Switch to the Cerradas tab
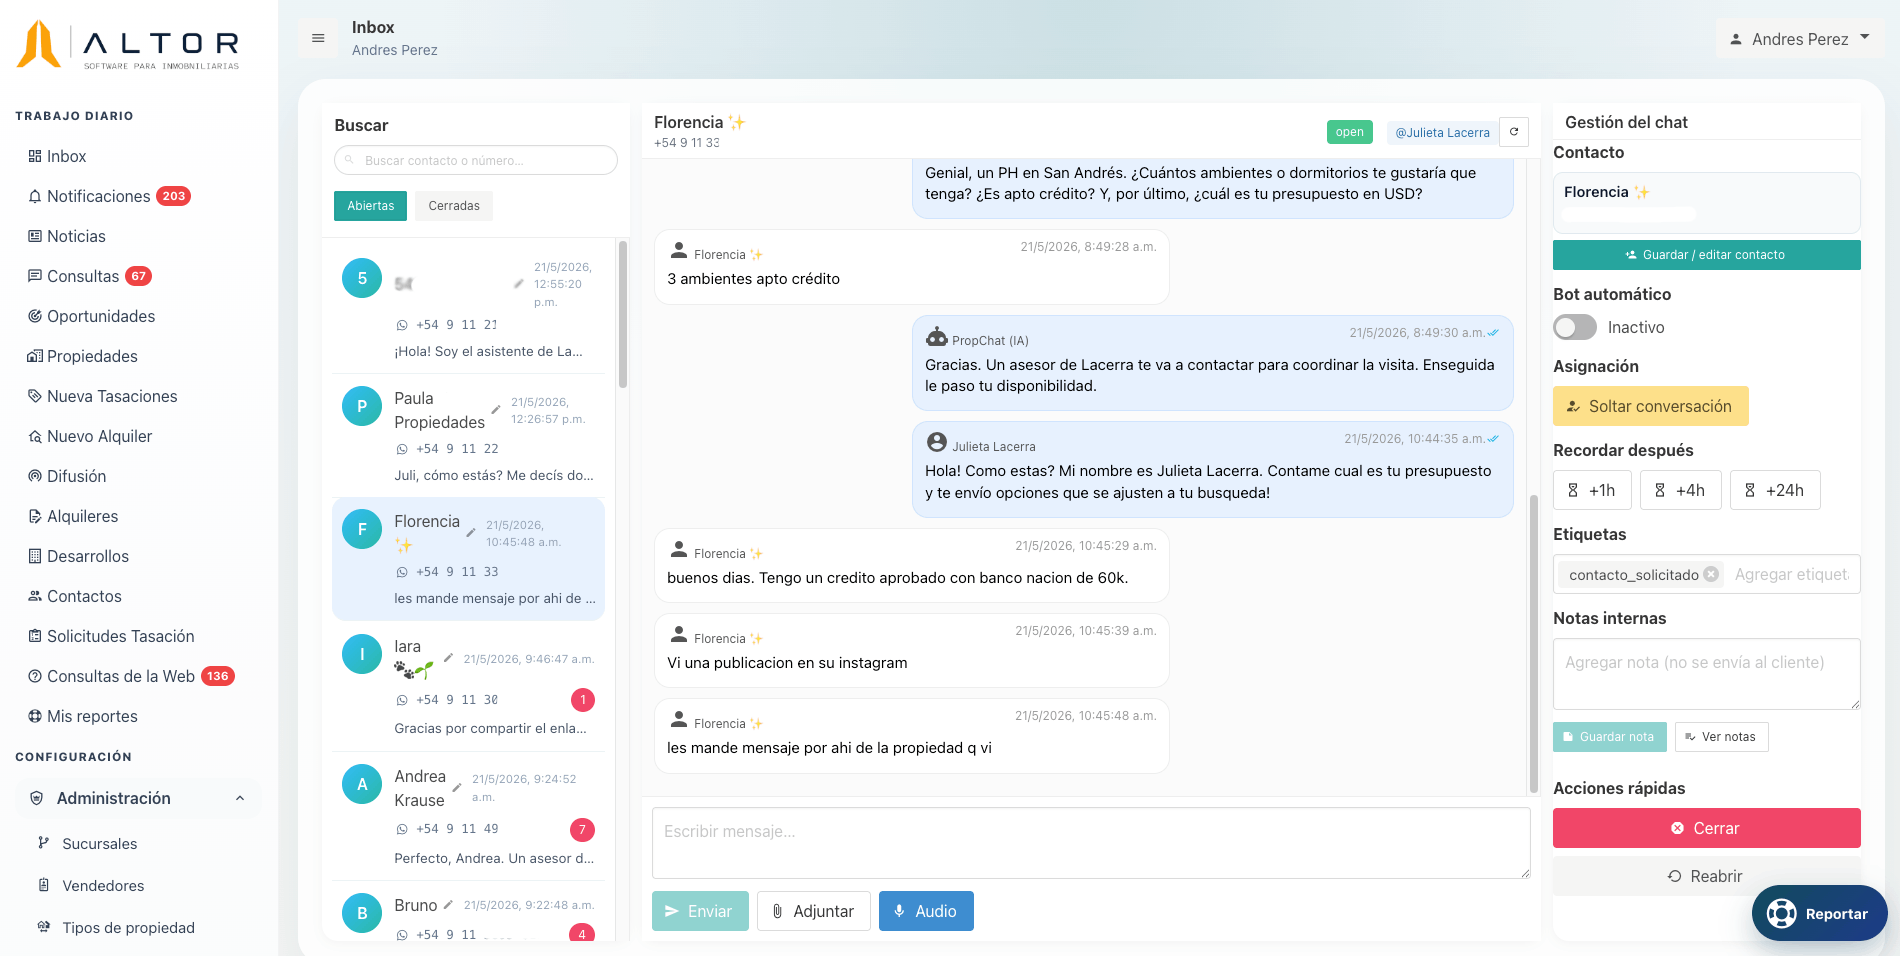Viewport: 1900px width, 956px height. (454, 206)
